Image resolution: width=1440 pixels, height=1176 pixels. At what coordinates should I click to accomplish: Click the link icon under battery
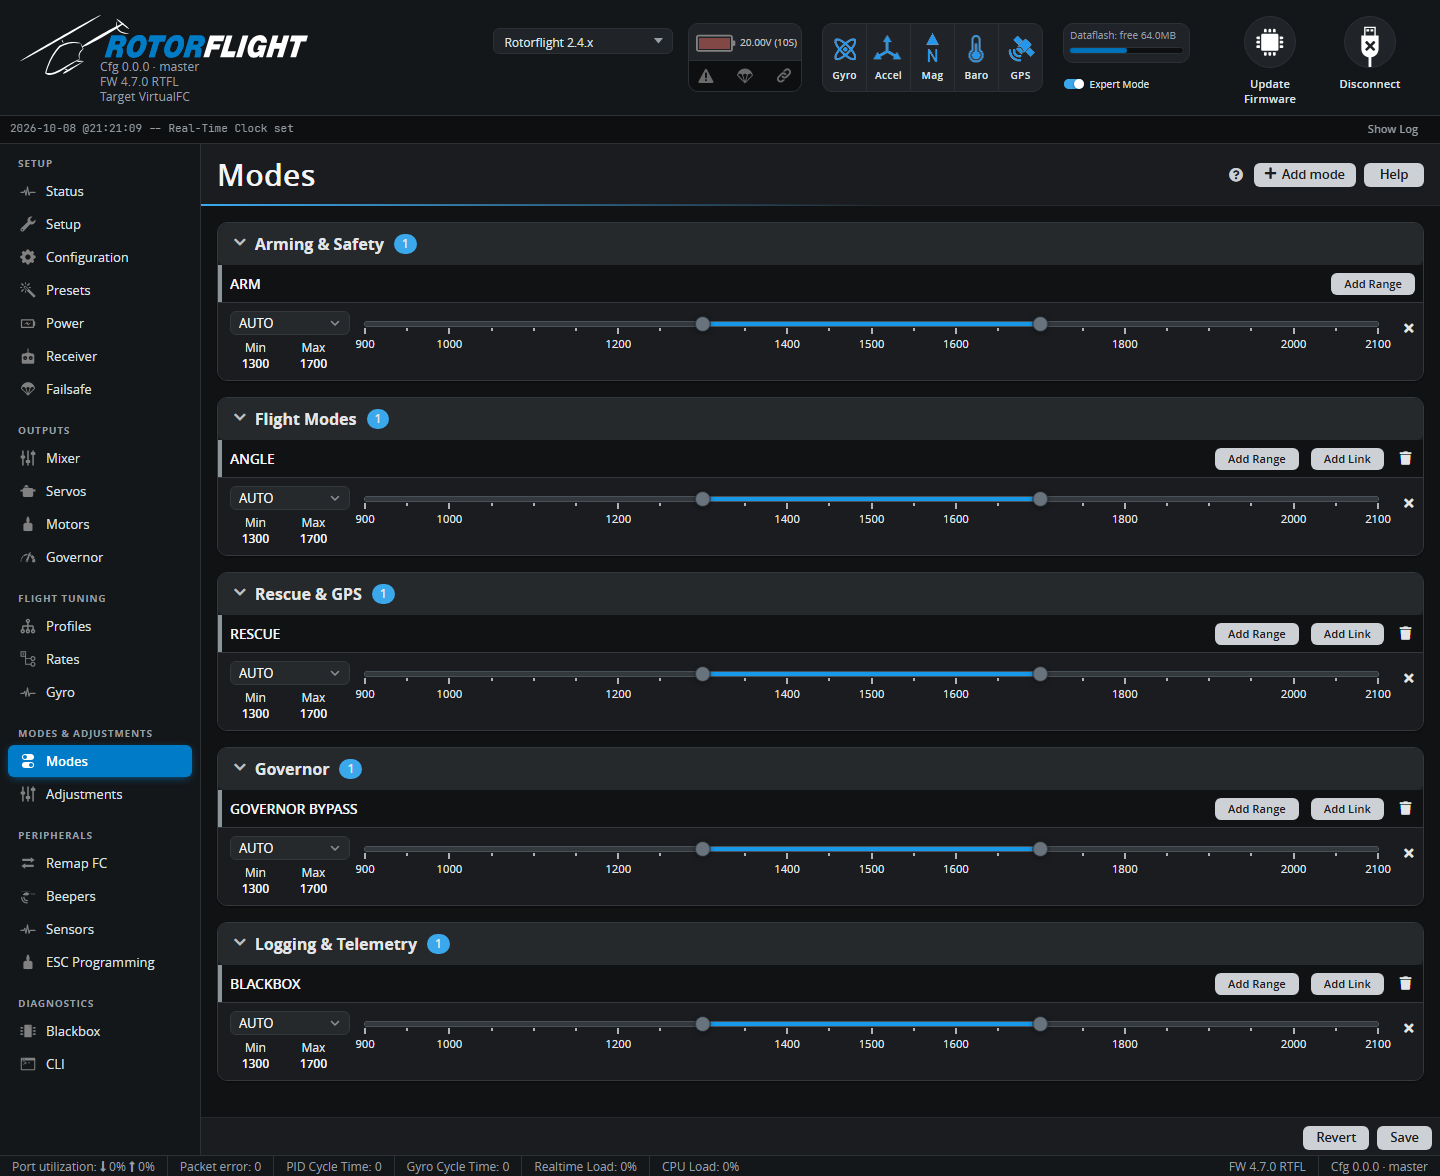coord(784,76)
